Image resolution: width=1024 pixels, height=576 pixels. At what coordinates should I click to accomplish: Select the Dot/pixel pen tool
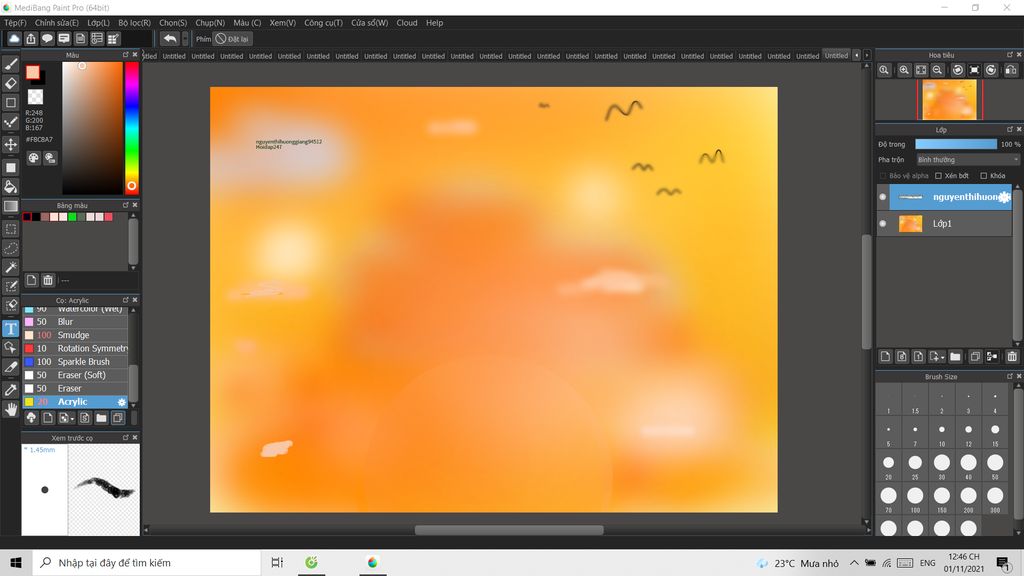click(10, 121)
